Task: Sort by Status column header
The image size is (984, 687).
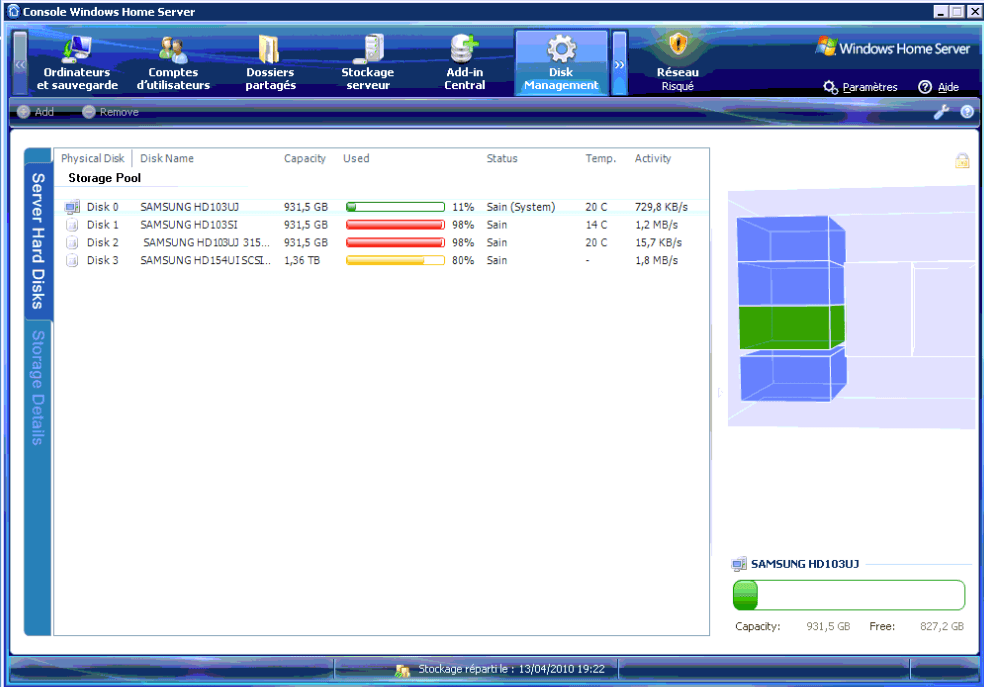Action: point(502,158)
